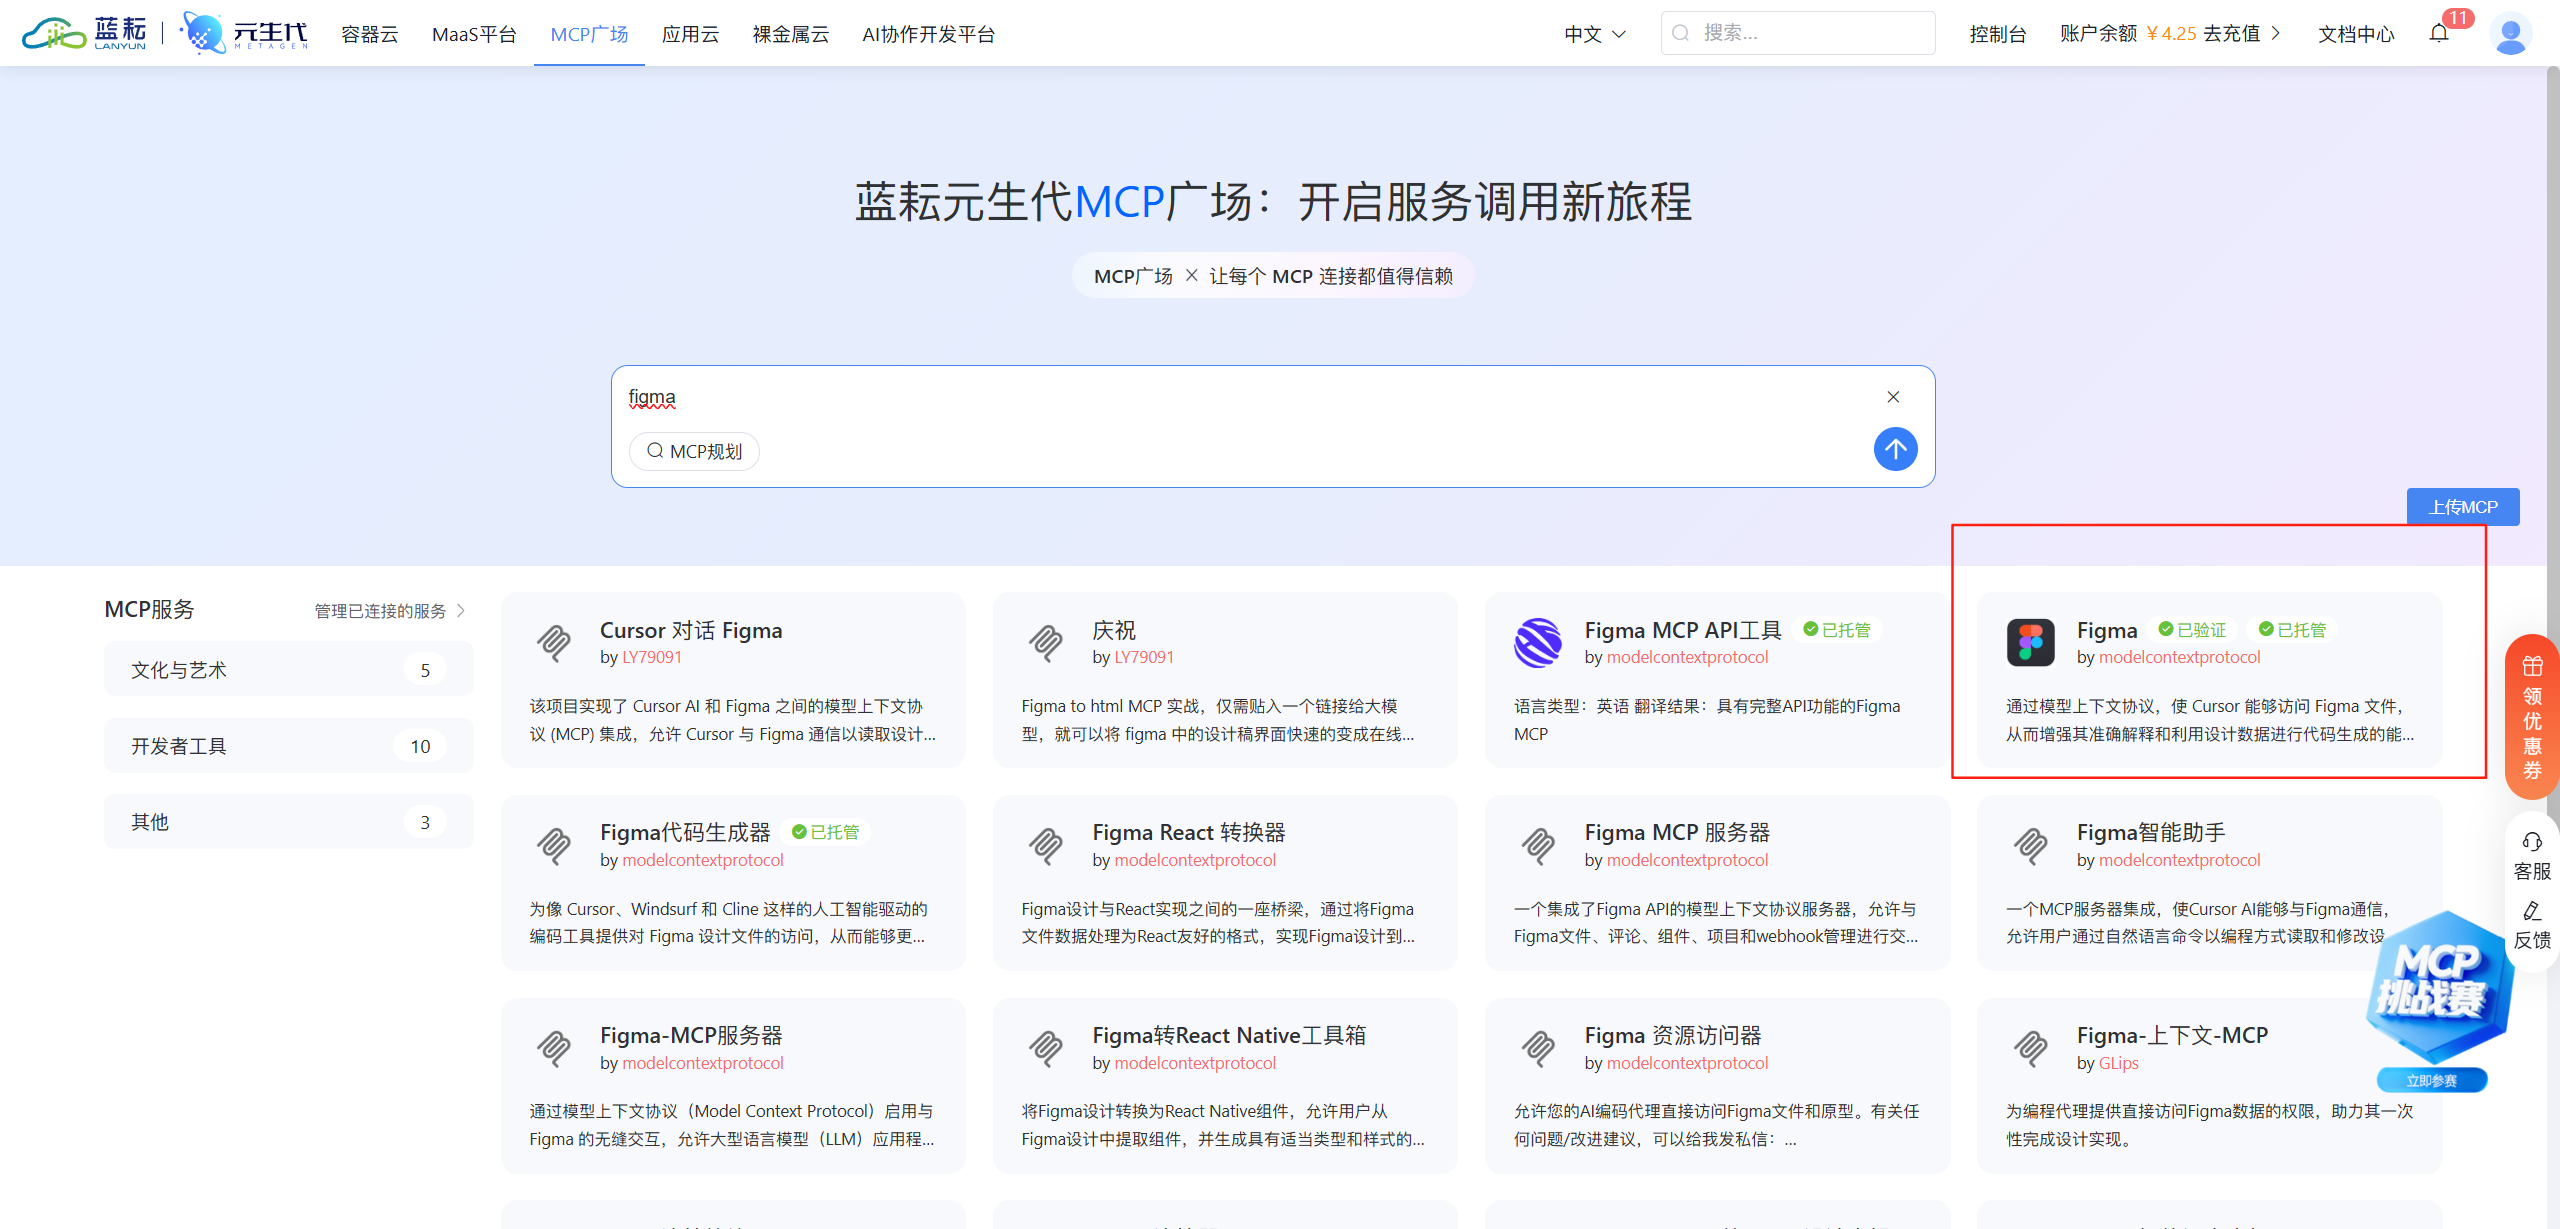Expand the 中文 language dropdown

click(1595, 34)
